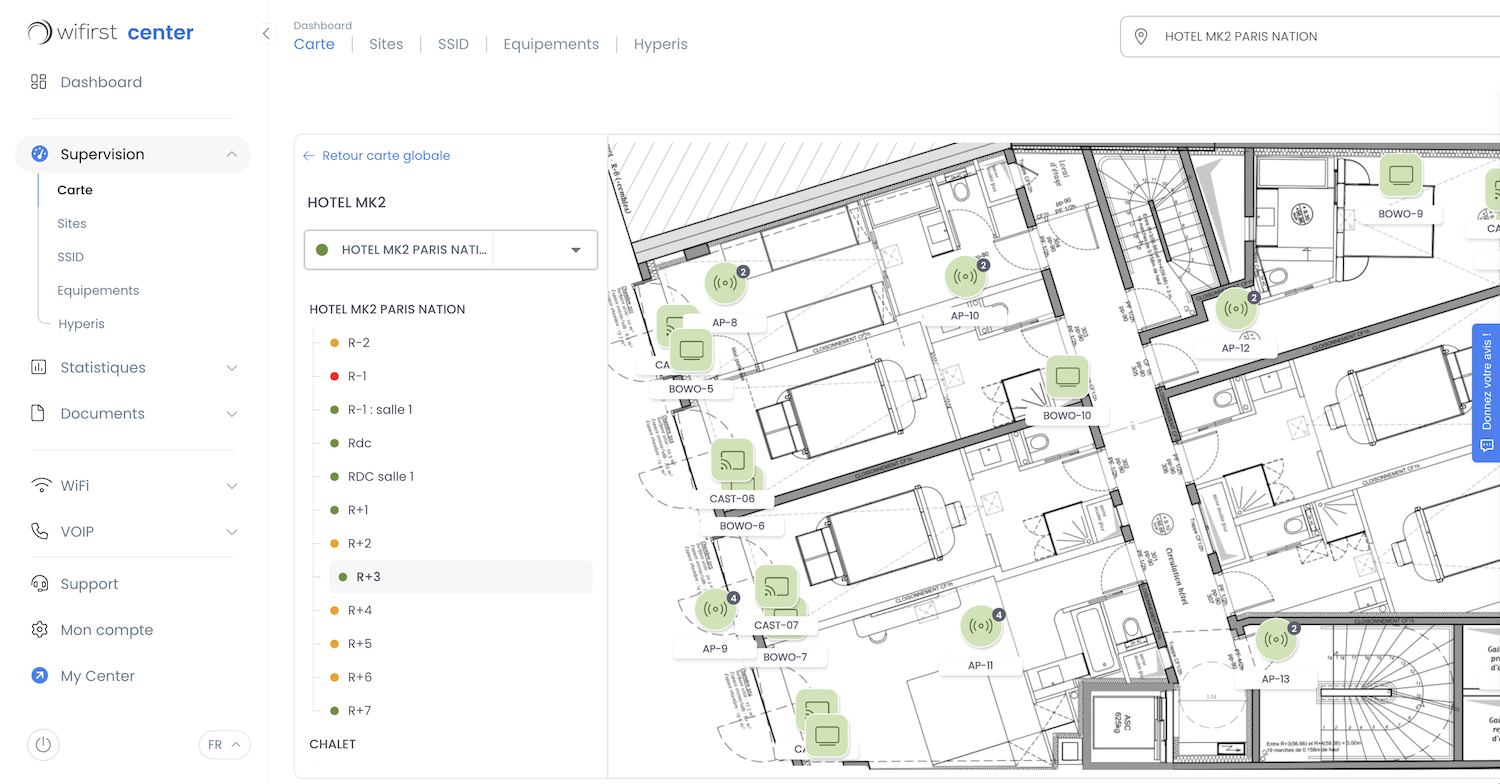Image resolution: width=1500 pixels, height=784 pixels.
Task: Click access point AP-8 on map
Action: pos(726,284)
